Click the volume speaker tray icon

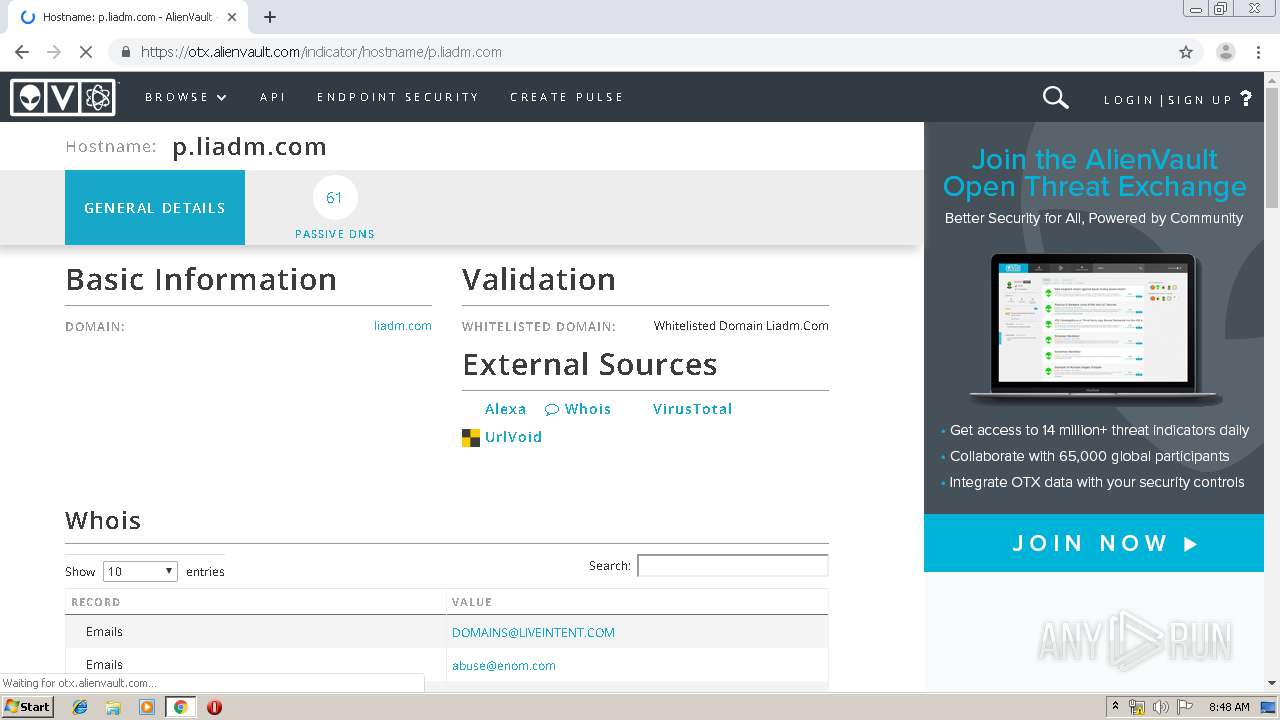point(1160,707)
